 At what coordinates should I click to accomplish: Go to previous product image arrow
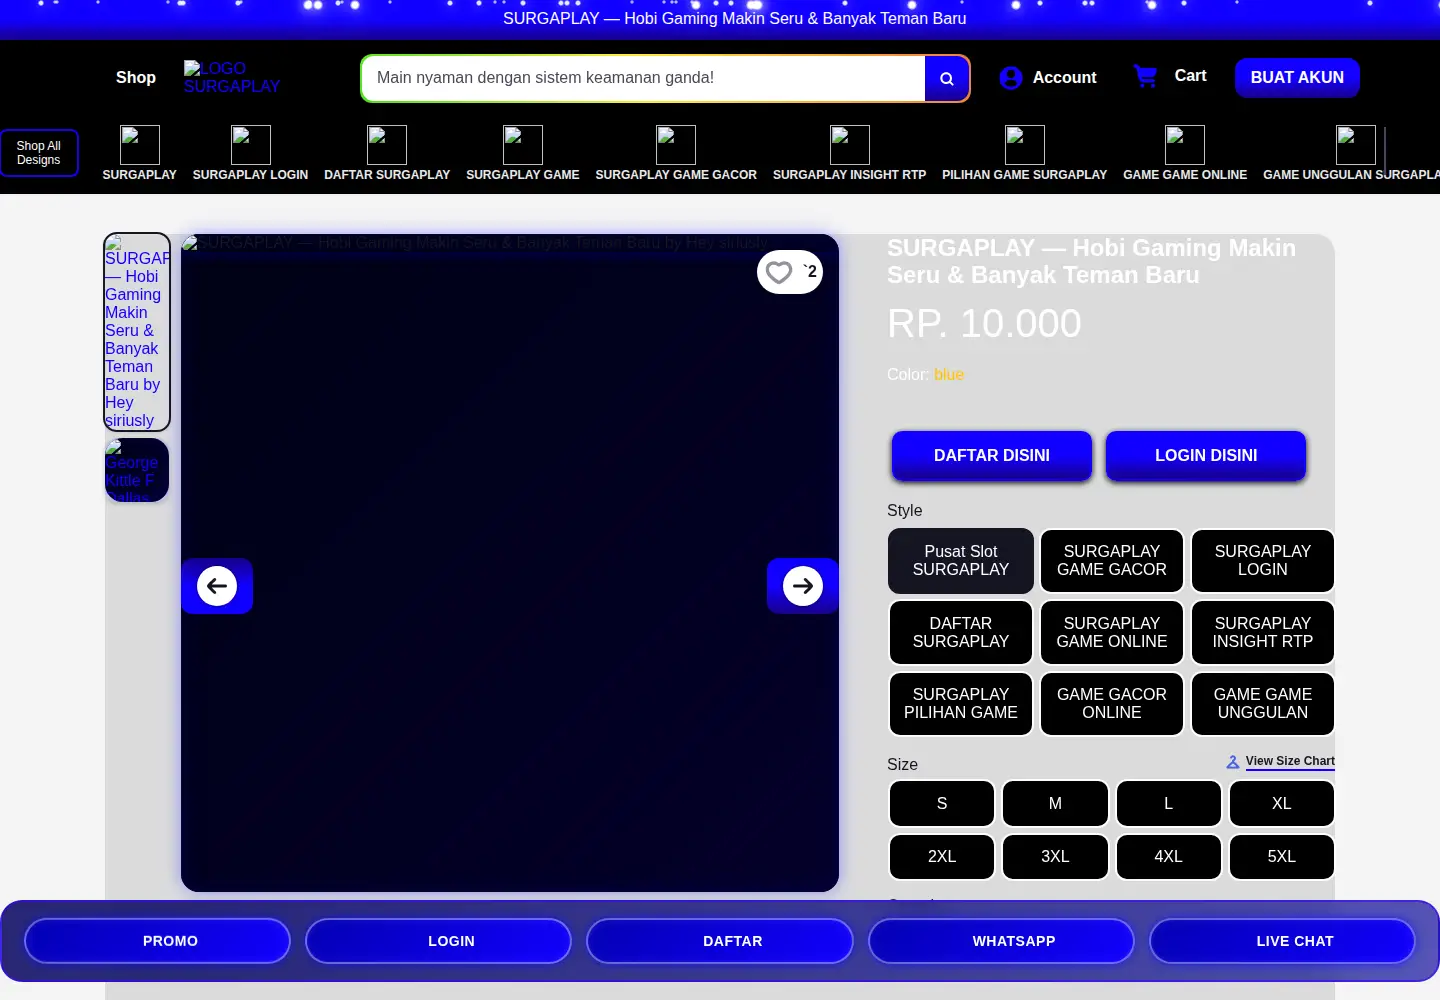[x=217, y=586]
